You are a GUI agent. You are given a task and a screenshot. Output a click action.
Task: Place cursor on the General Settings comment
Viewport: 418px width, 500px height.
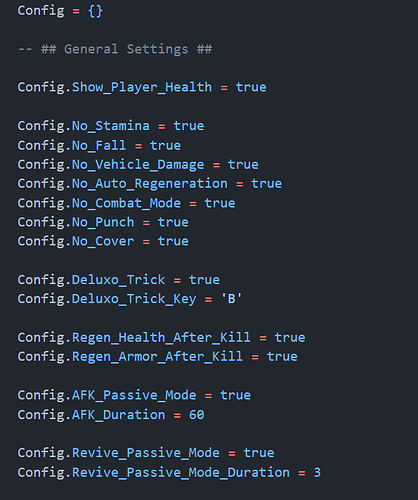coord(115,49)
